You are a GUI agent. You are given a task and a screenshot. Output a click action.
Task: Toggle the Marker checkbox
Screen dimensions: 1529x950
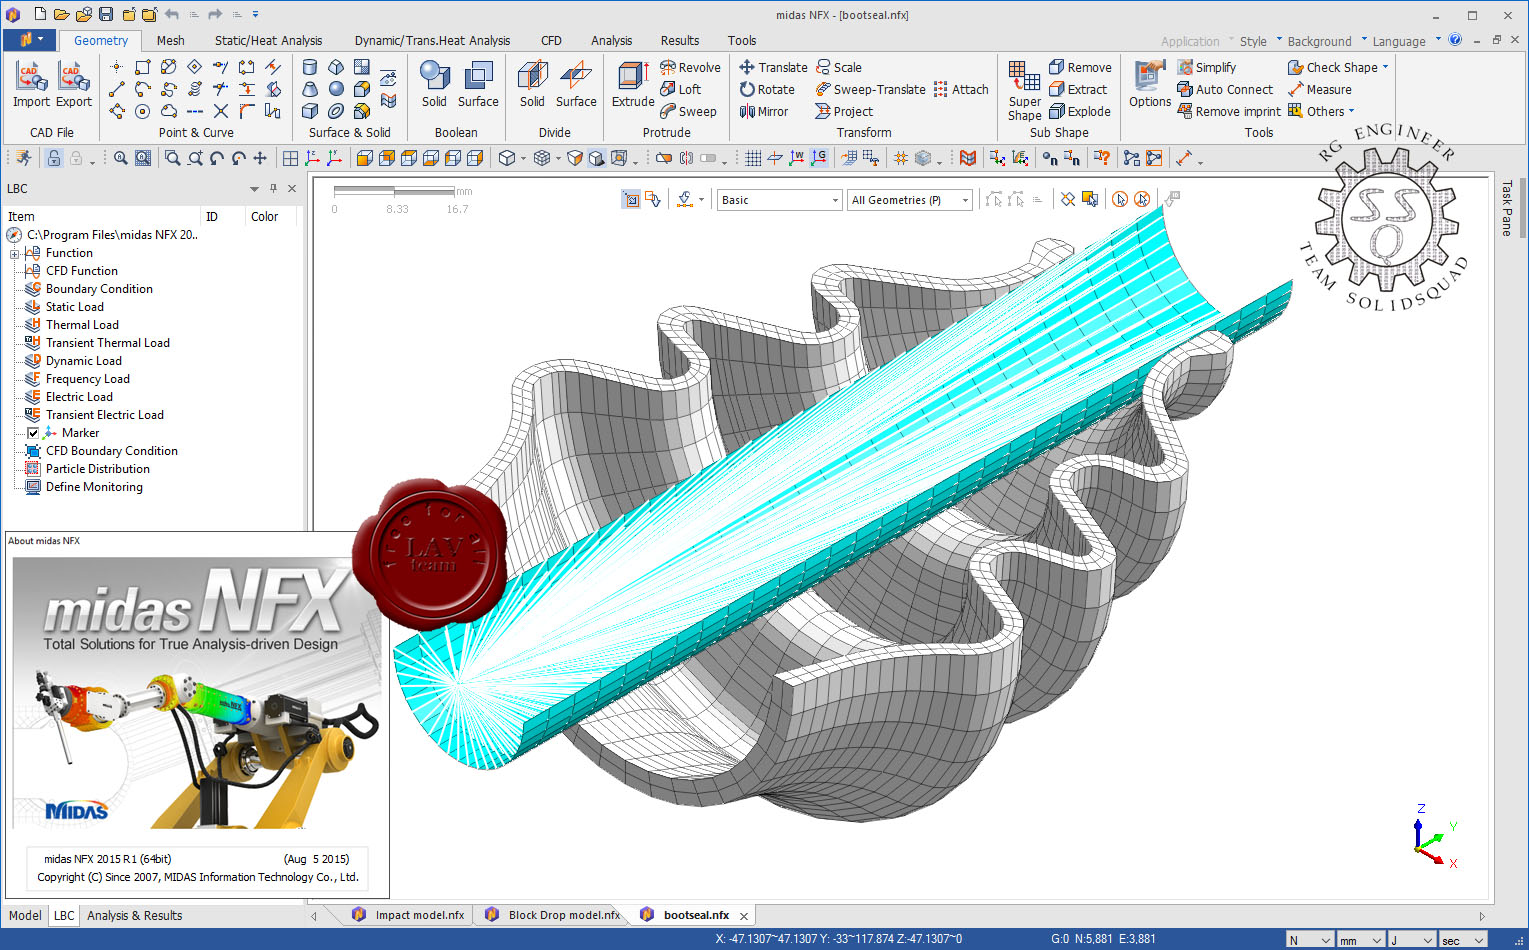[x=33, y=433]
